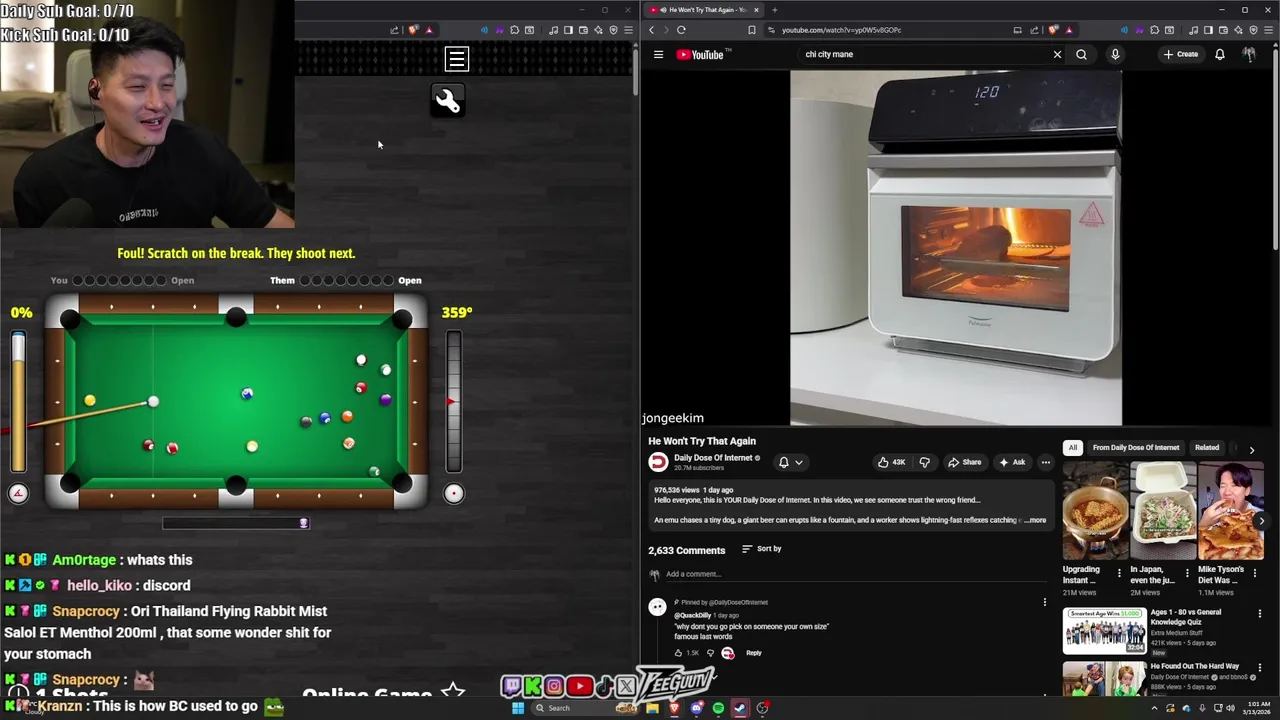Start voice search with microphone
The image size is (1280, 720).
[1115, 54]
